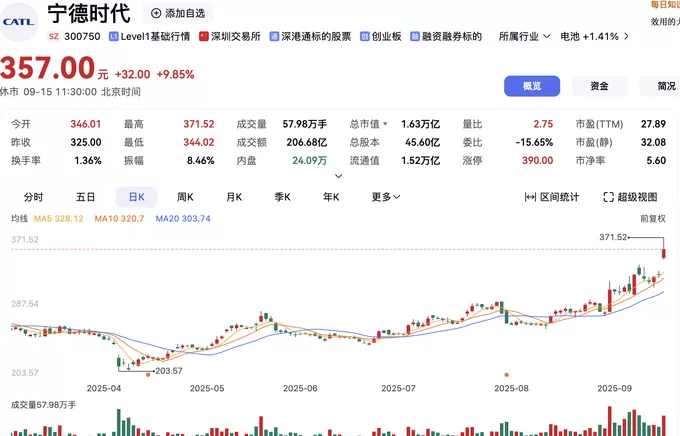
Task: Select 分时 chart view
Action: (33, 197)
